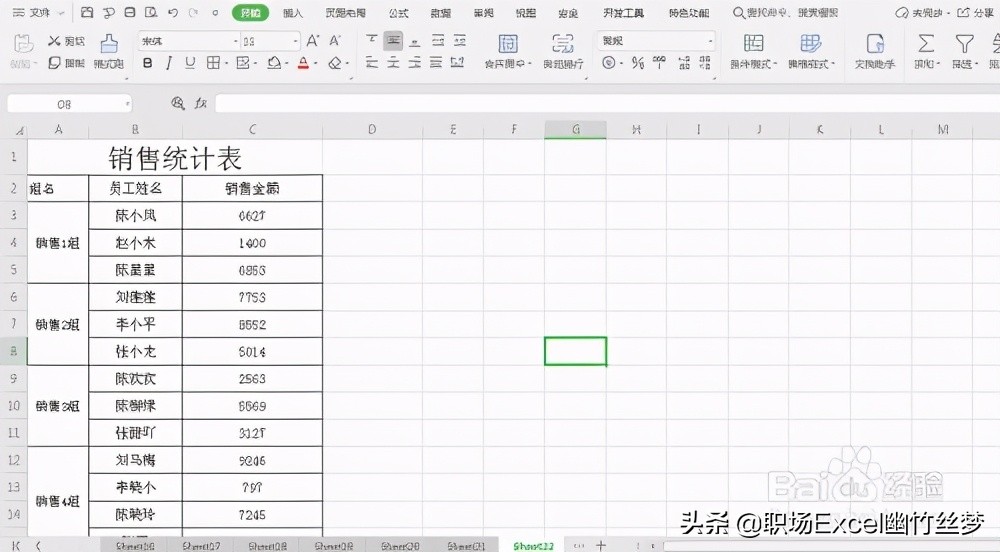Toggle align left
The height and width of the screenshot is (552, 1000).
tap(372, 62)
